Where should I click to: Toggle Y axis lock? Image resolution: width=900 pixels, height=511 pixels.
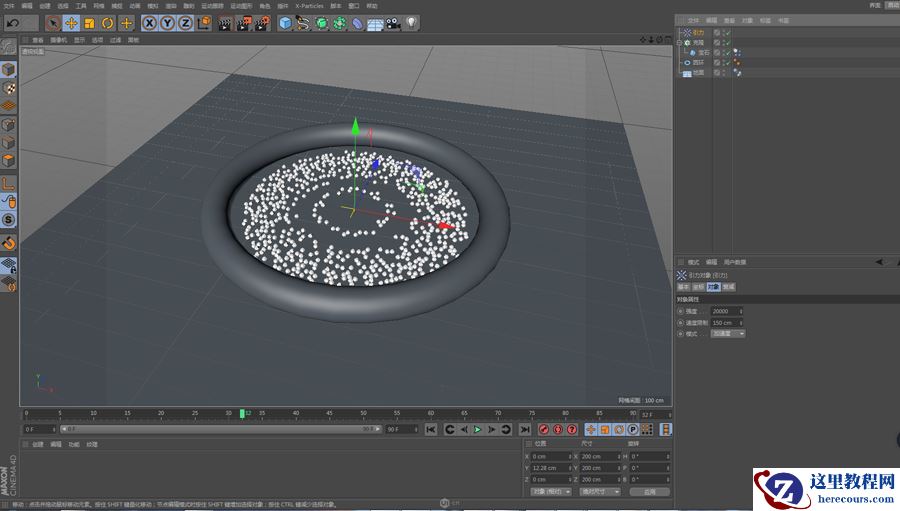click(x=167, y=23)
